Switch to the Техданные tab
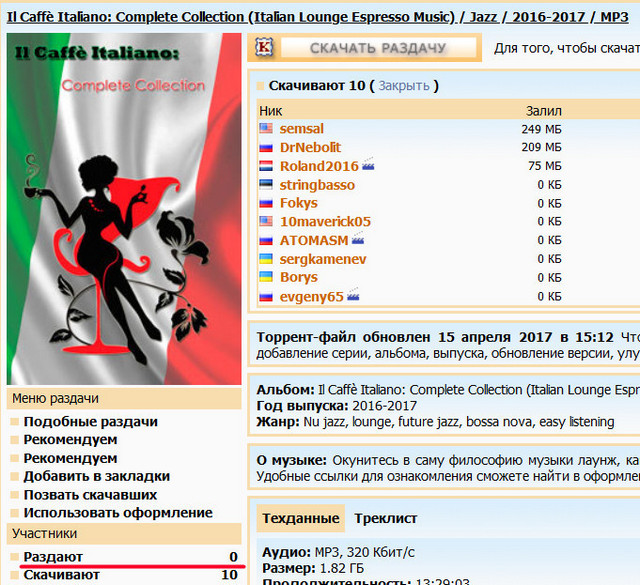This screenshot has height=585, width=640. pyautogui.click(x=300, y=518)
